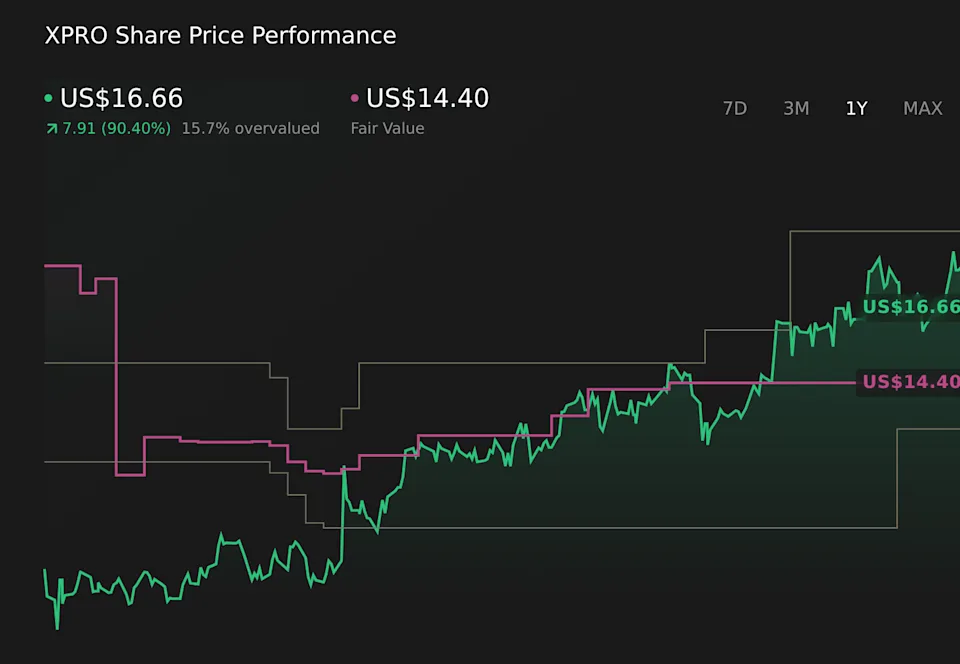Screen dimensions: 960x664
Task: Switch to the 7D time range
Action: click(735, 108)
